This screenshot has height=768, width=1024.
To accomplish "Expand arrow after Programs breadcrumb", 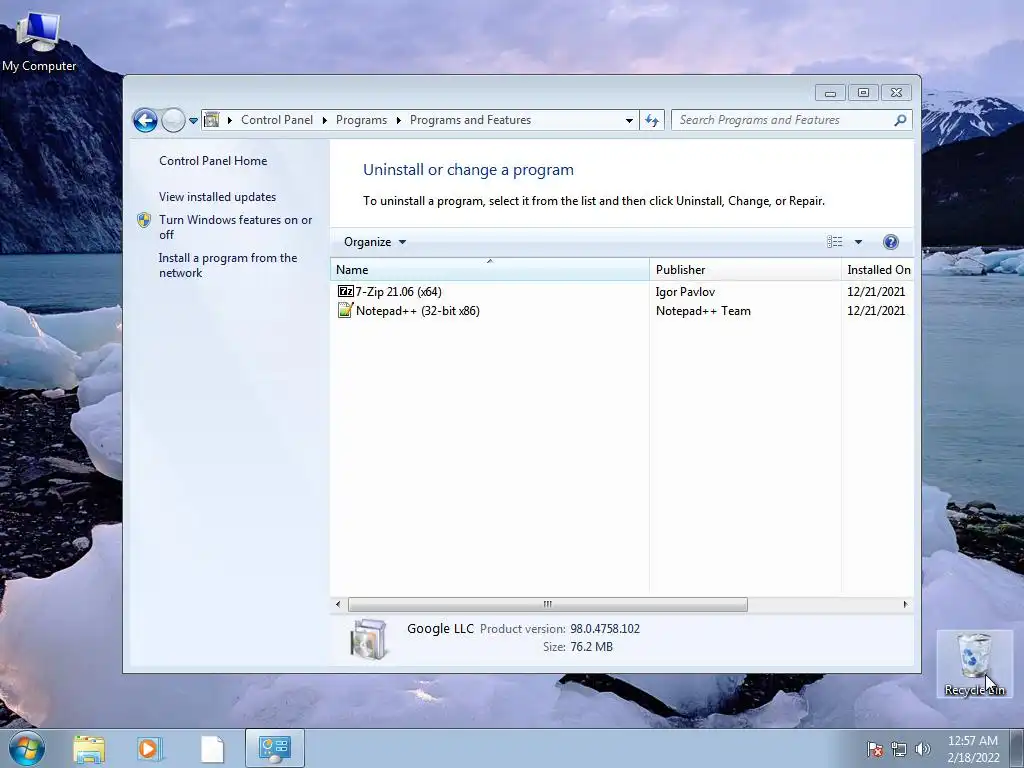I will 398,120.
